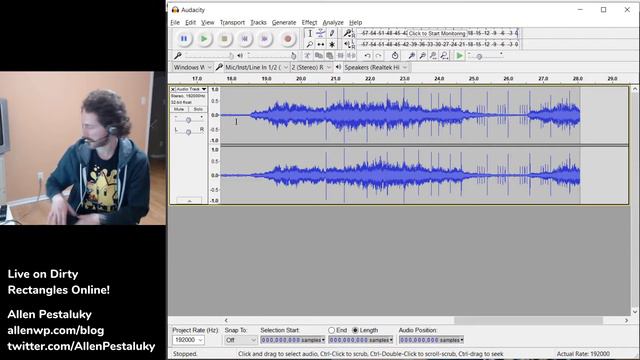Open the Mic/Inst/Line In recording device dropdown
Viewport: 640px width, 360px height.
(x=256, y=67)
